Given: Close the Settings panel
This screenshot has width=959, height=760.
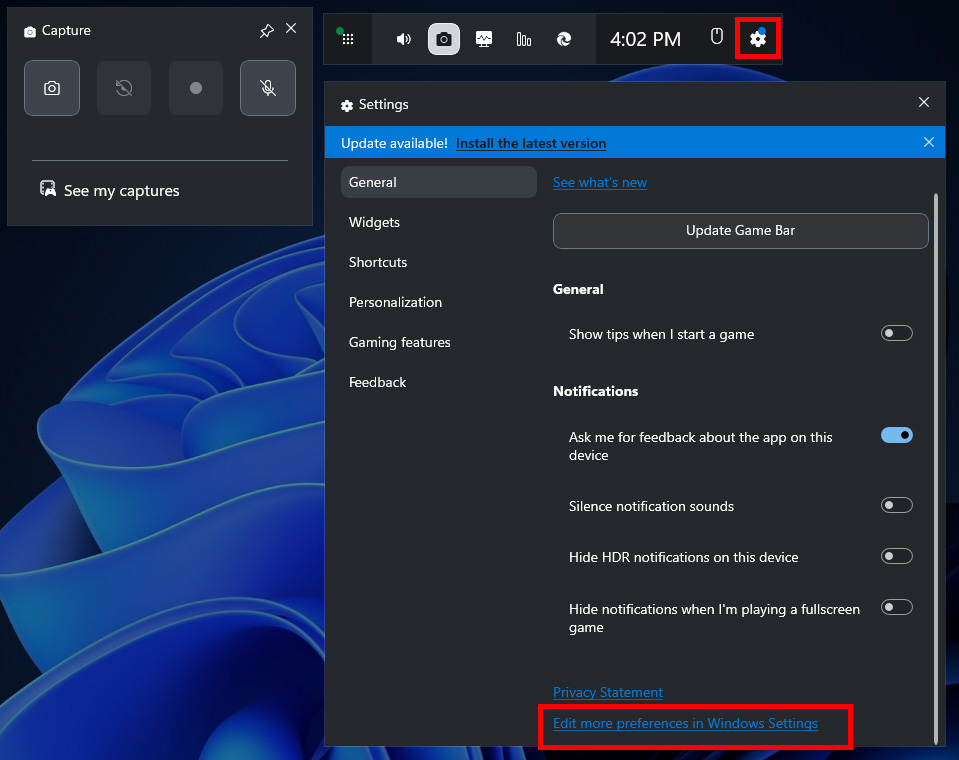Looking at the screenshot, I should click(924, 102).
